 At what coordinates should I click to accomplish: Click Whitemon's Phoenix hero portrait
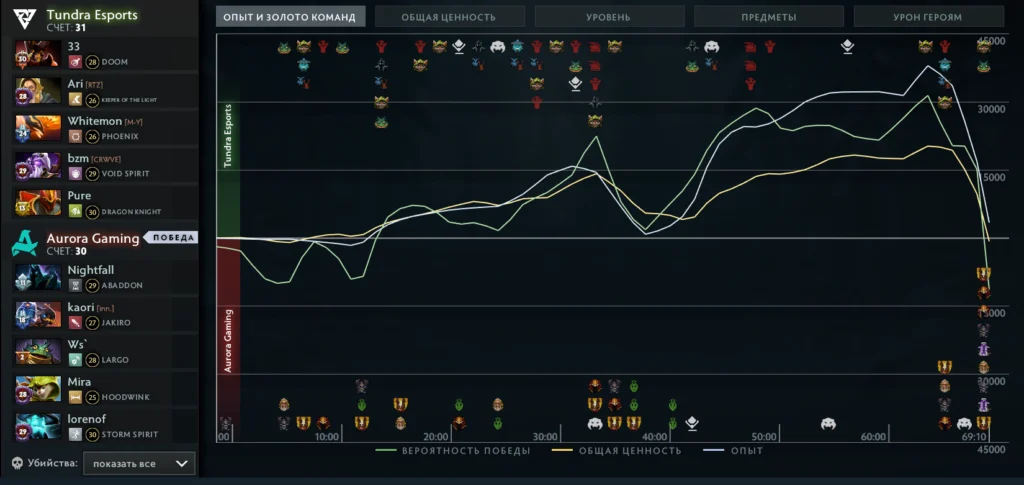point(36,128)
